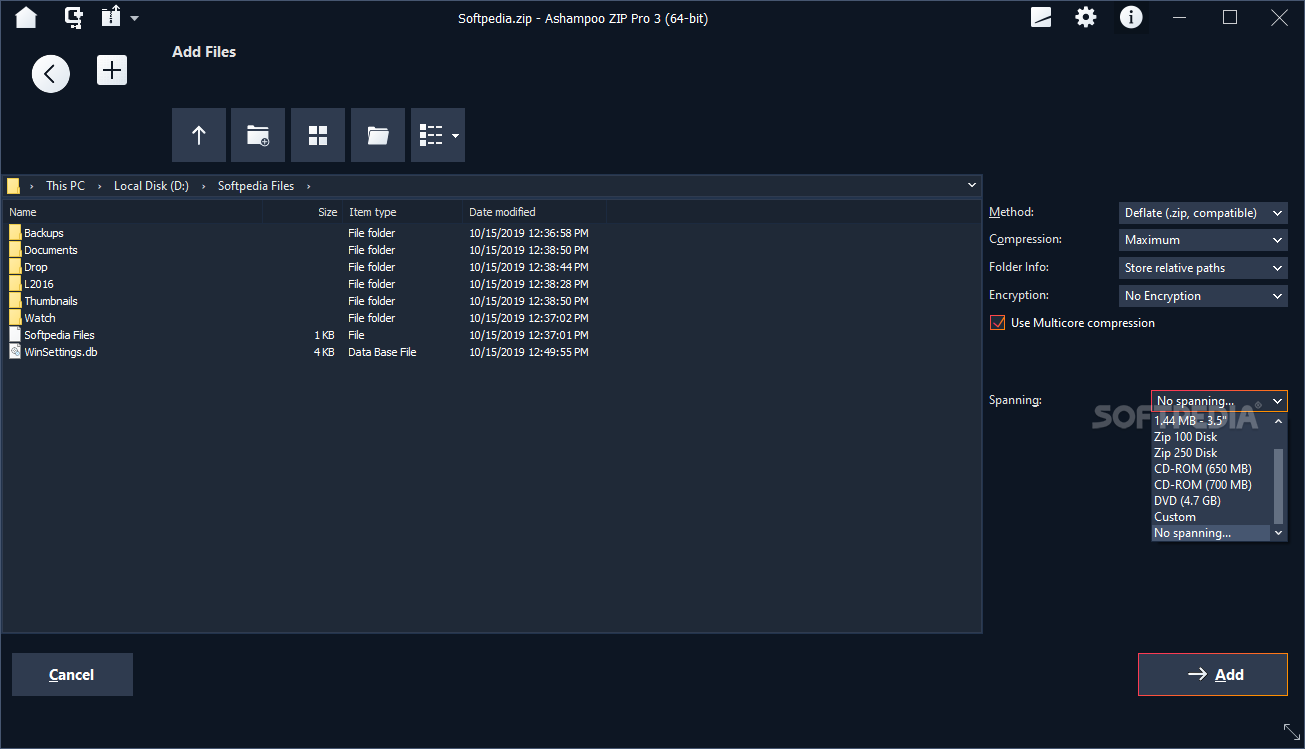Click the 10/15/2019 12:49:55 PM date cell

[529, 352]
